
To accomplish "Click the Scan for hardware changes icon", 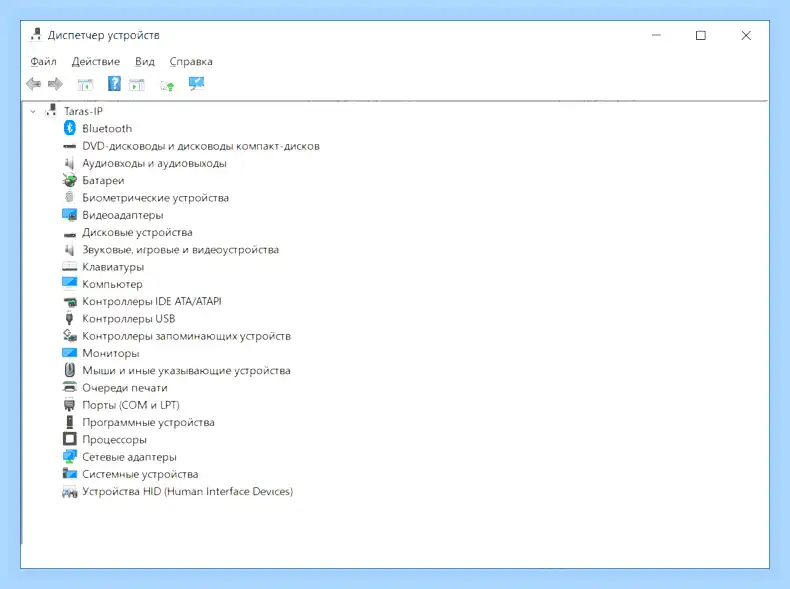I will click(196, 84).
